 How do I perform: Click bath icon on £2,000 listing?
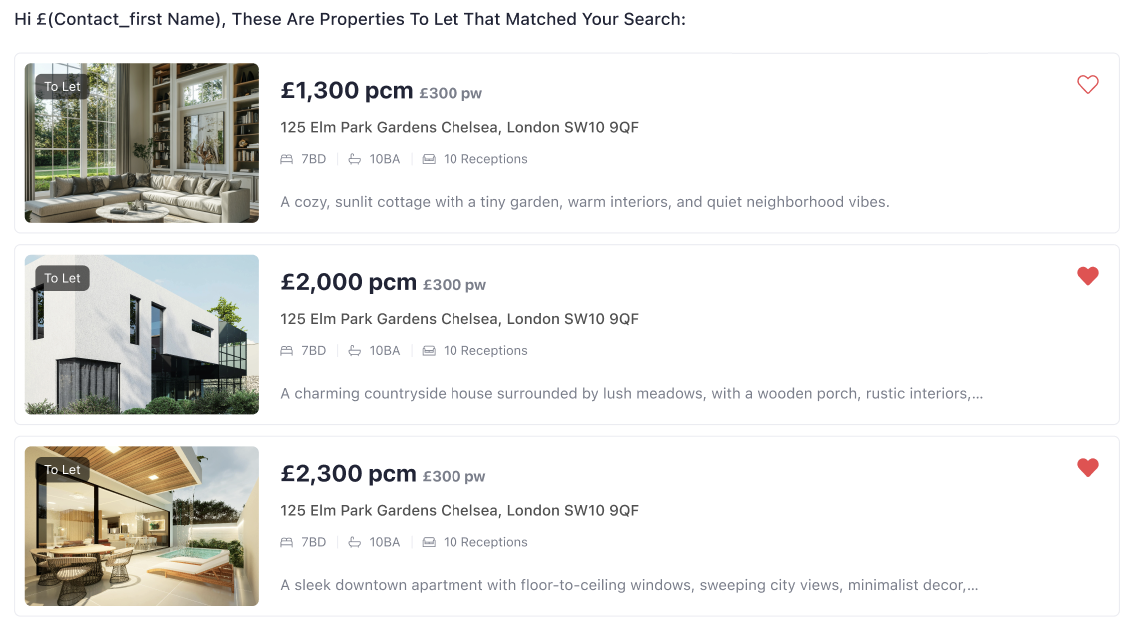click(355, 351)
